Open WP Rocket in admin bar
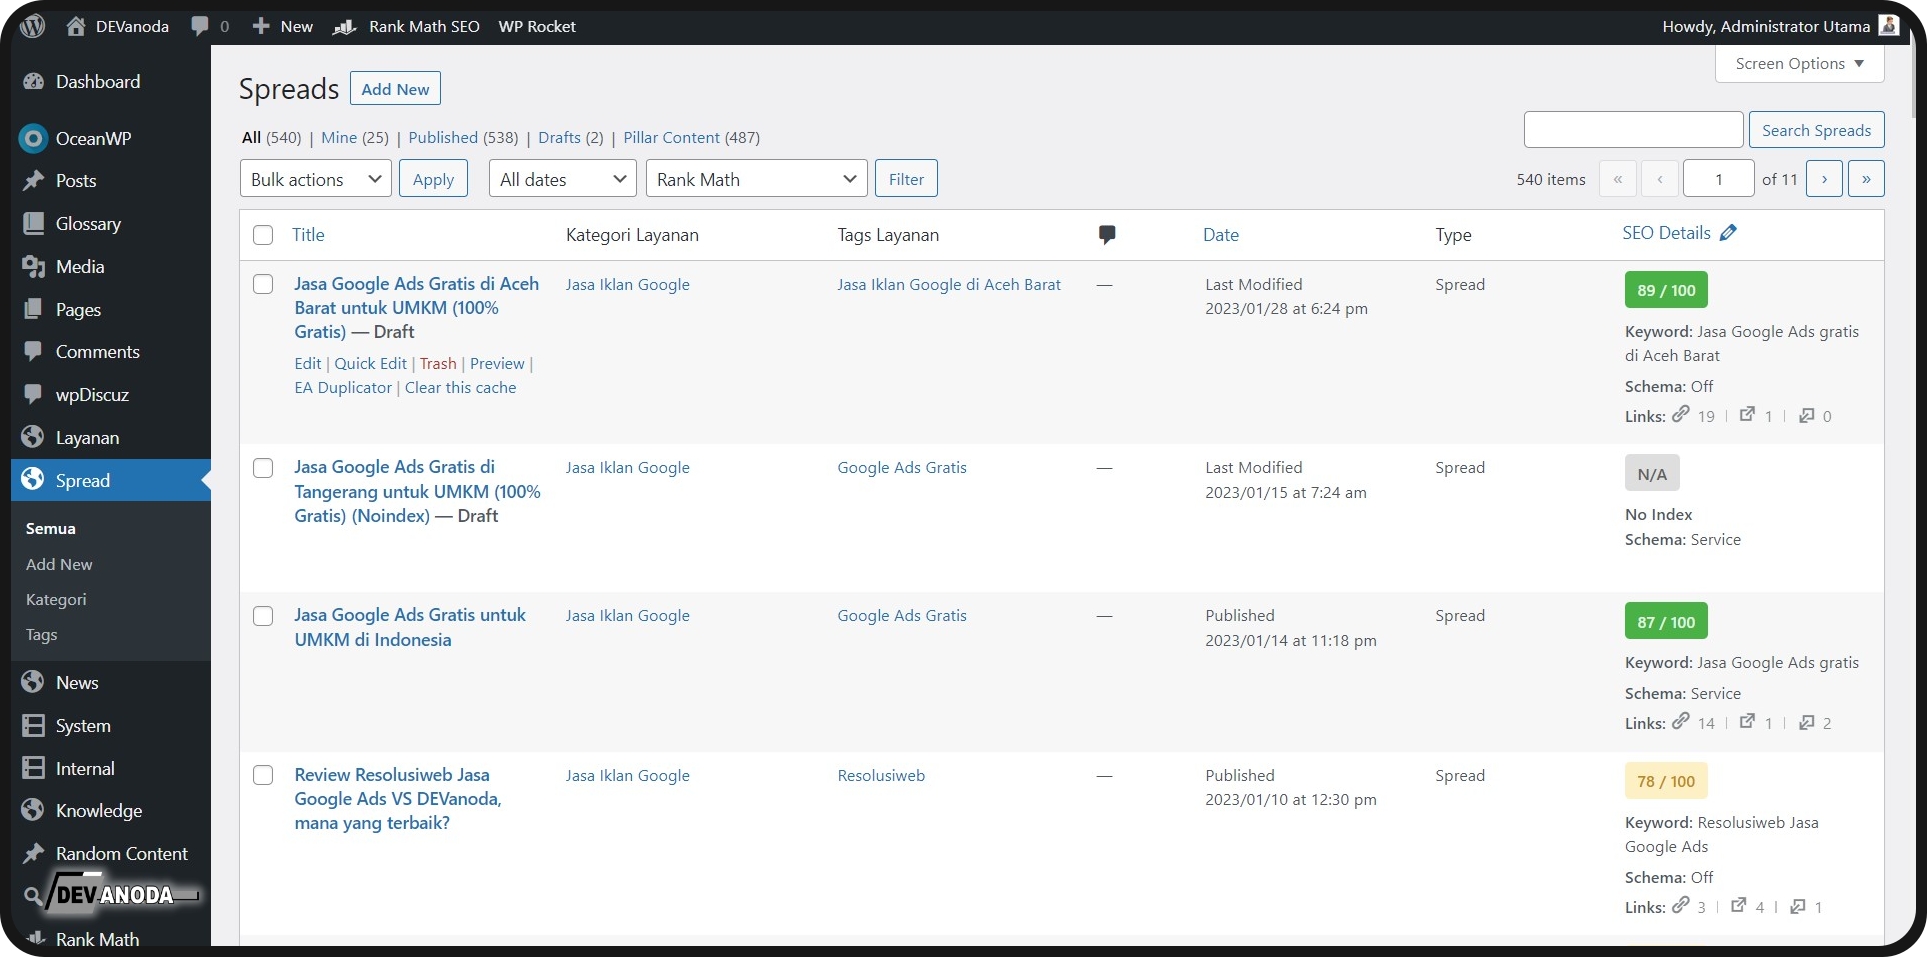The width and height of the screenshot is (1927, 957). point(537,26)
